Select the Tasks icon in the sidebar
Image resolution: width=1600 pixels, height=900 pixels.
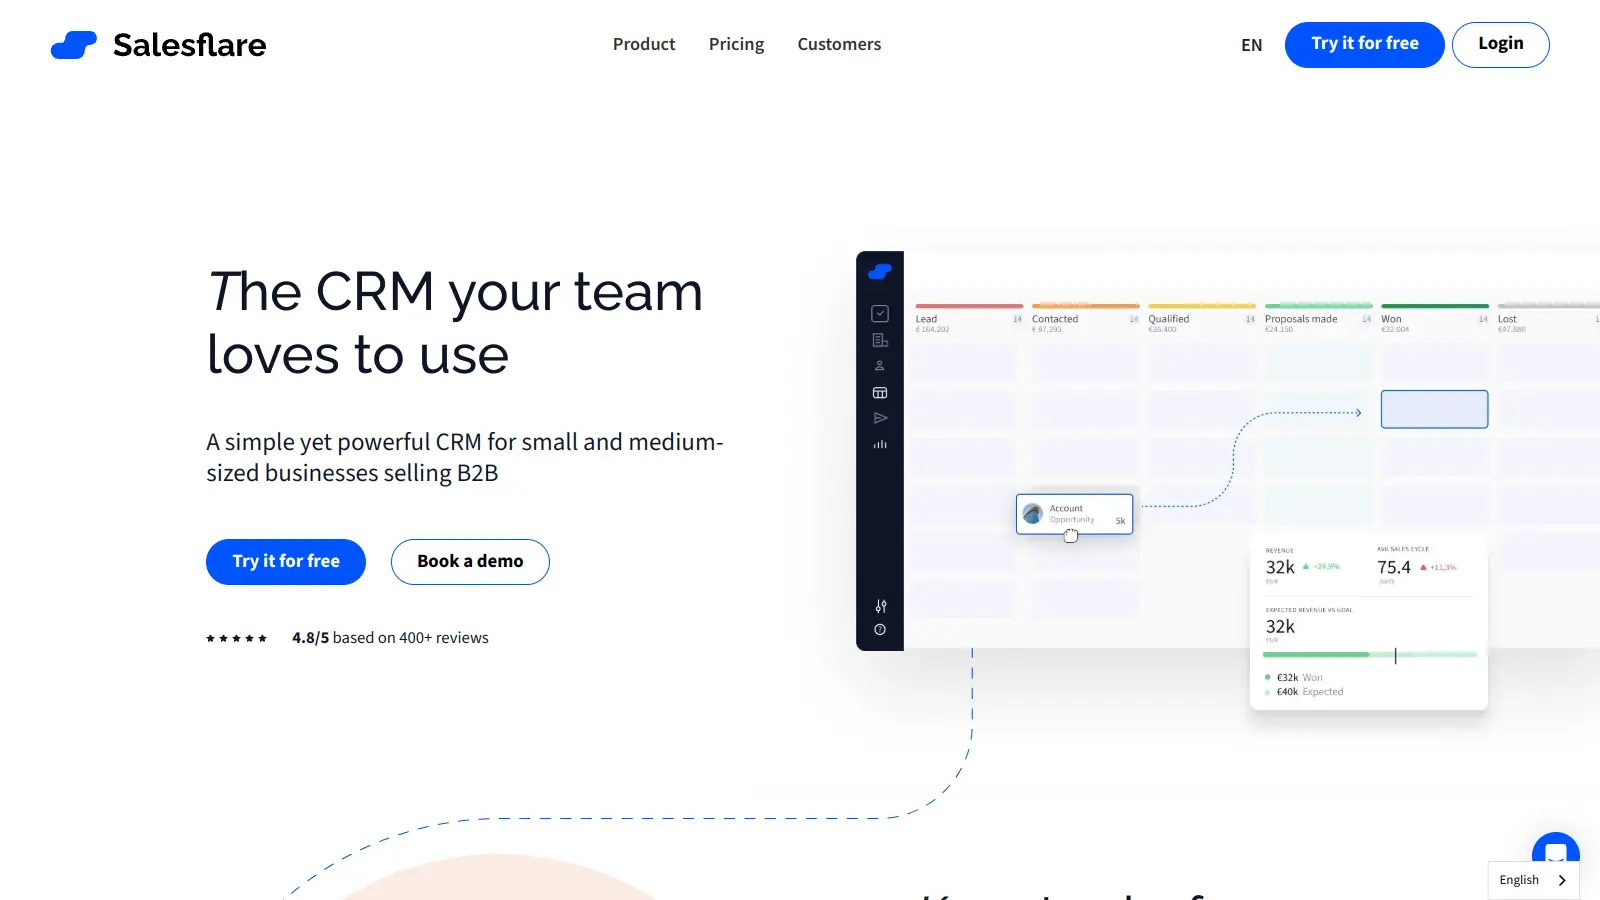point(880,312)
